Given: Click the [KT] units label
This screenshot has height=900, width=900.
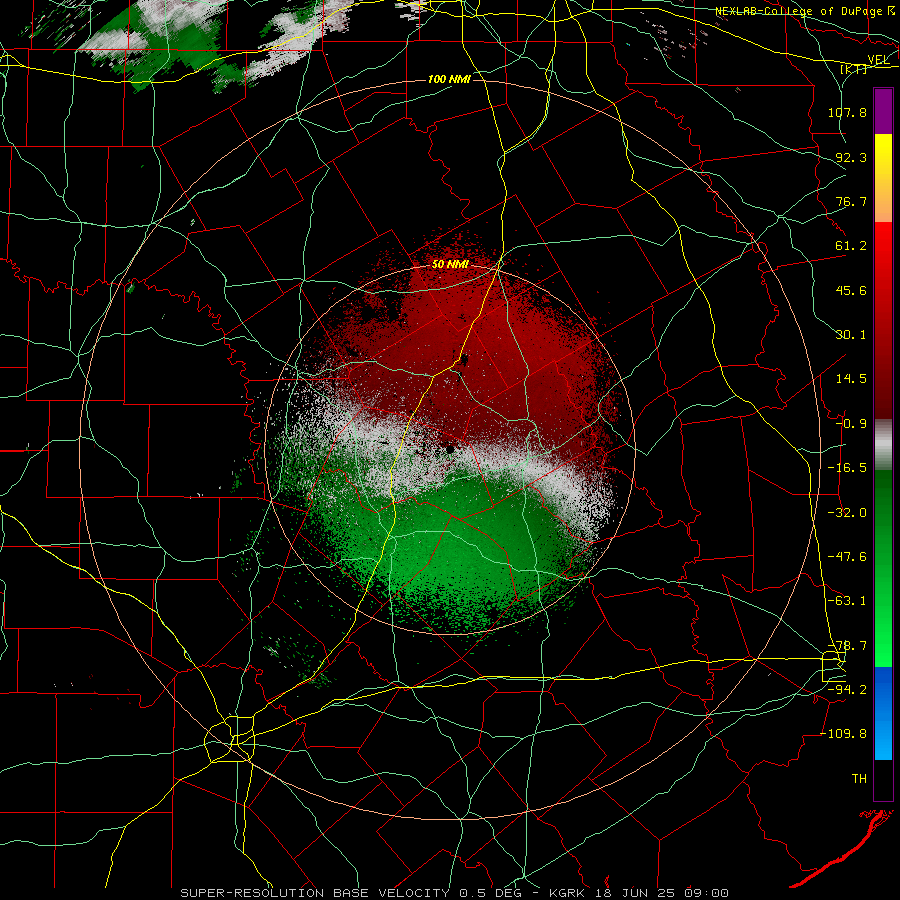Looking at the screenshot, I should 854,69.
